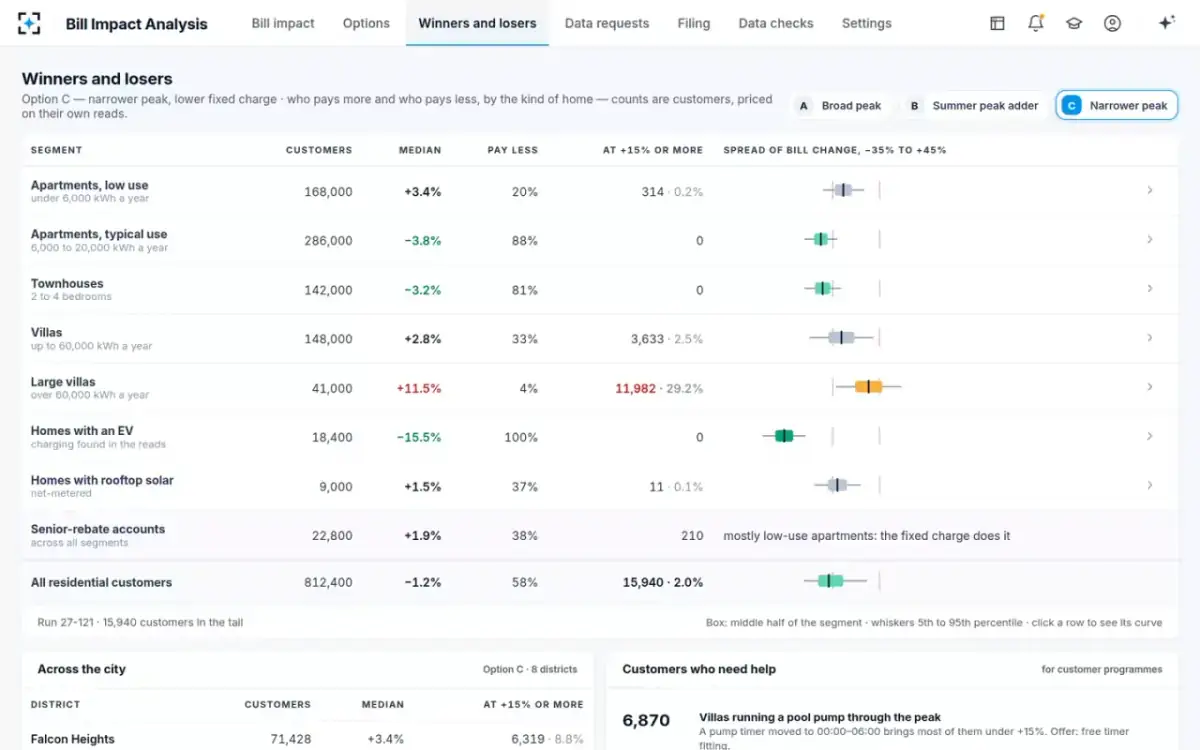
Task: Click Falcon Heights district row
Action: pos(307,739)
